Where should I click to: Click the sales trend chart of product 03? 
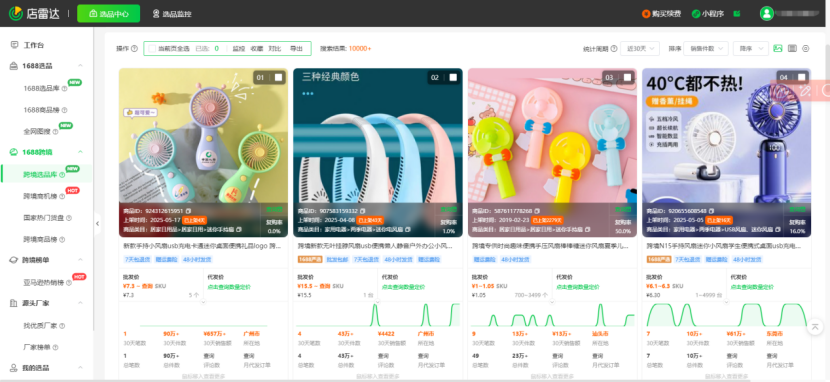tap(553, 315)
